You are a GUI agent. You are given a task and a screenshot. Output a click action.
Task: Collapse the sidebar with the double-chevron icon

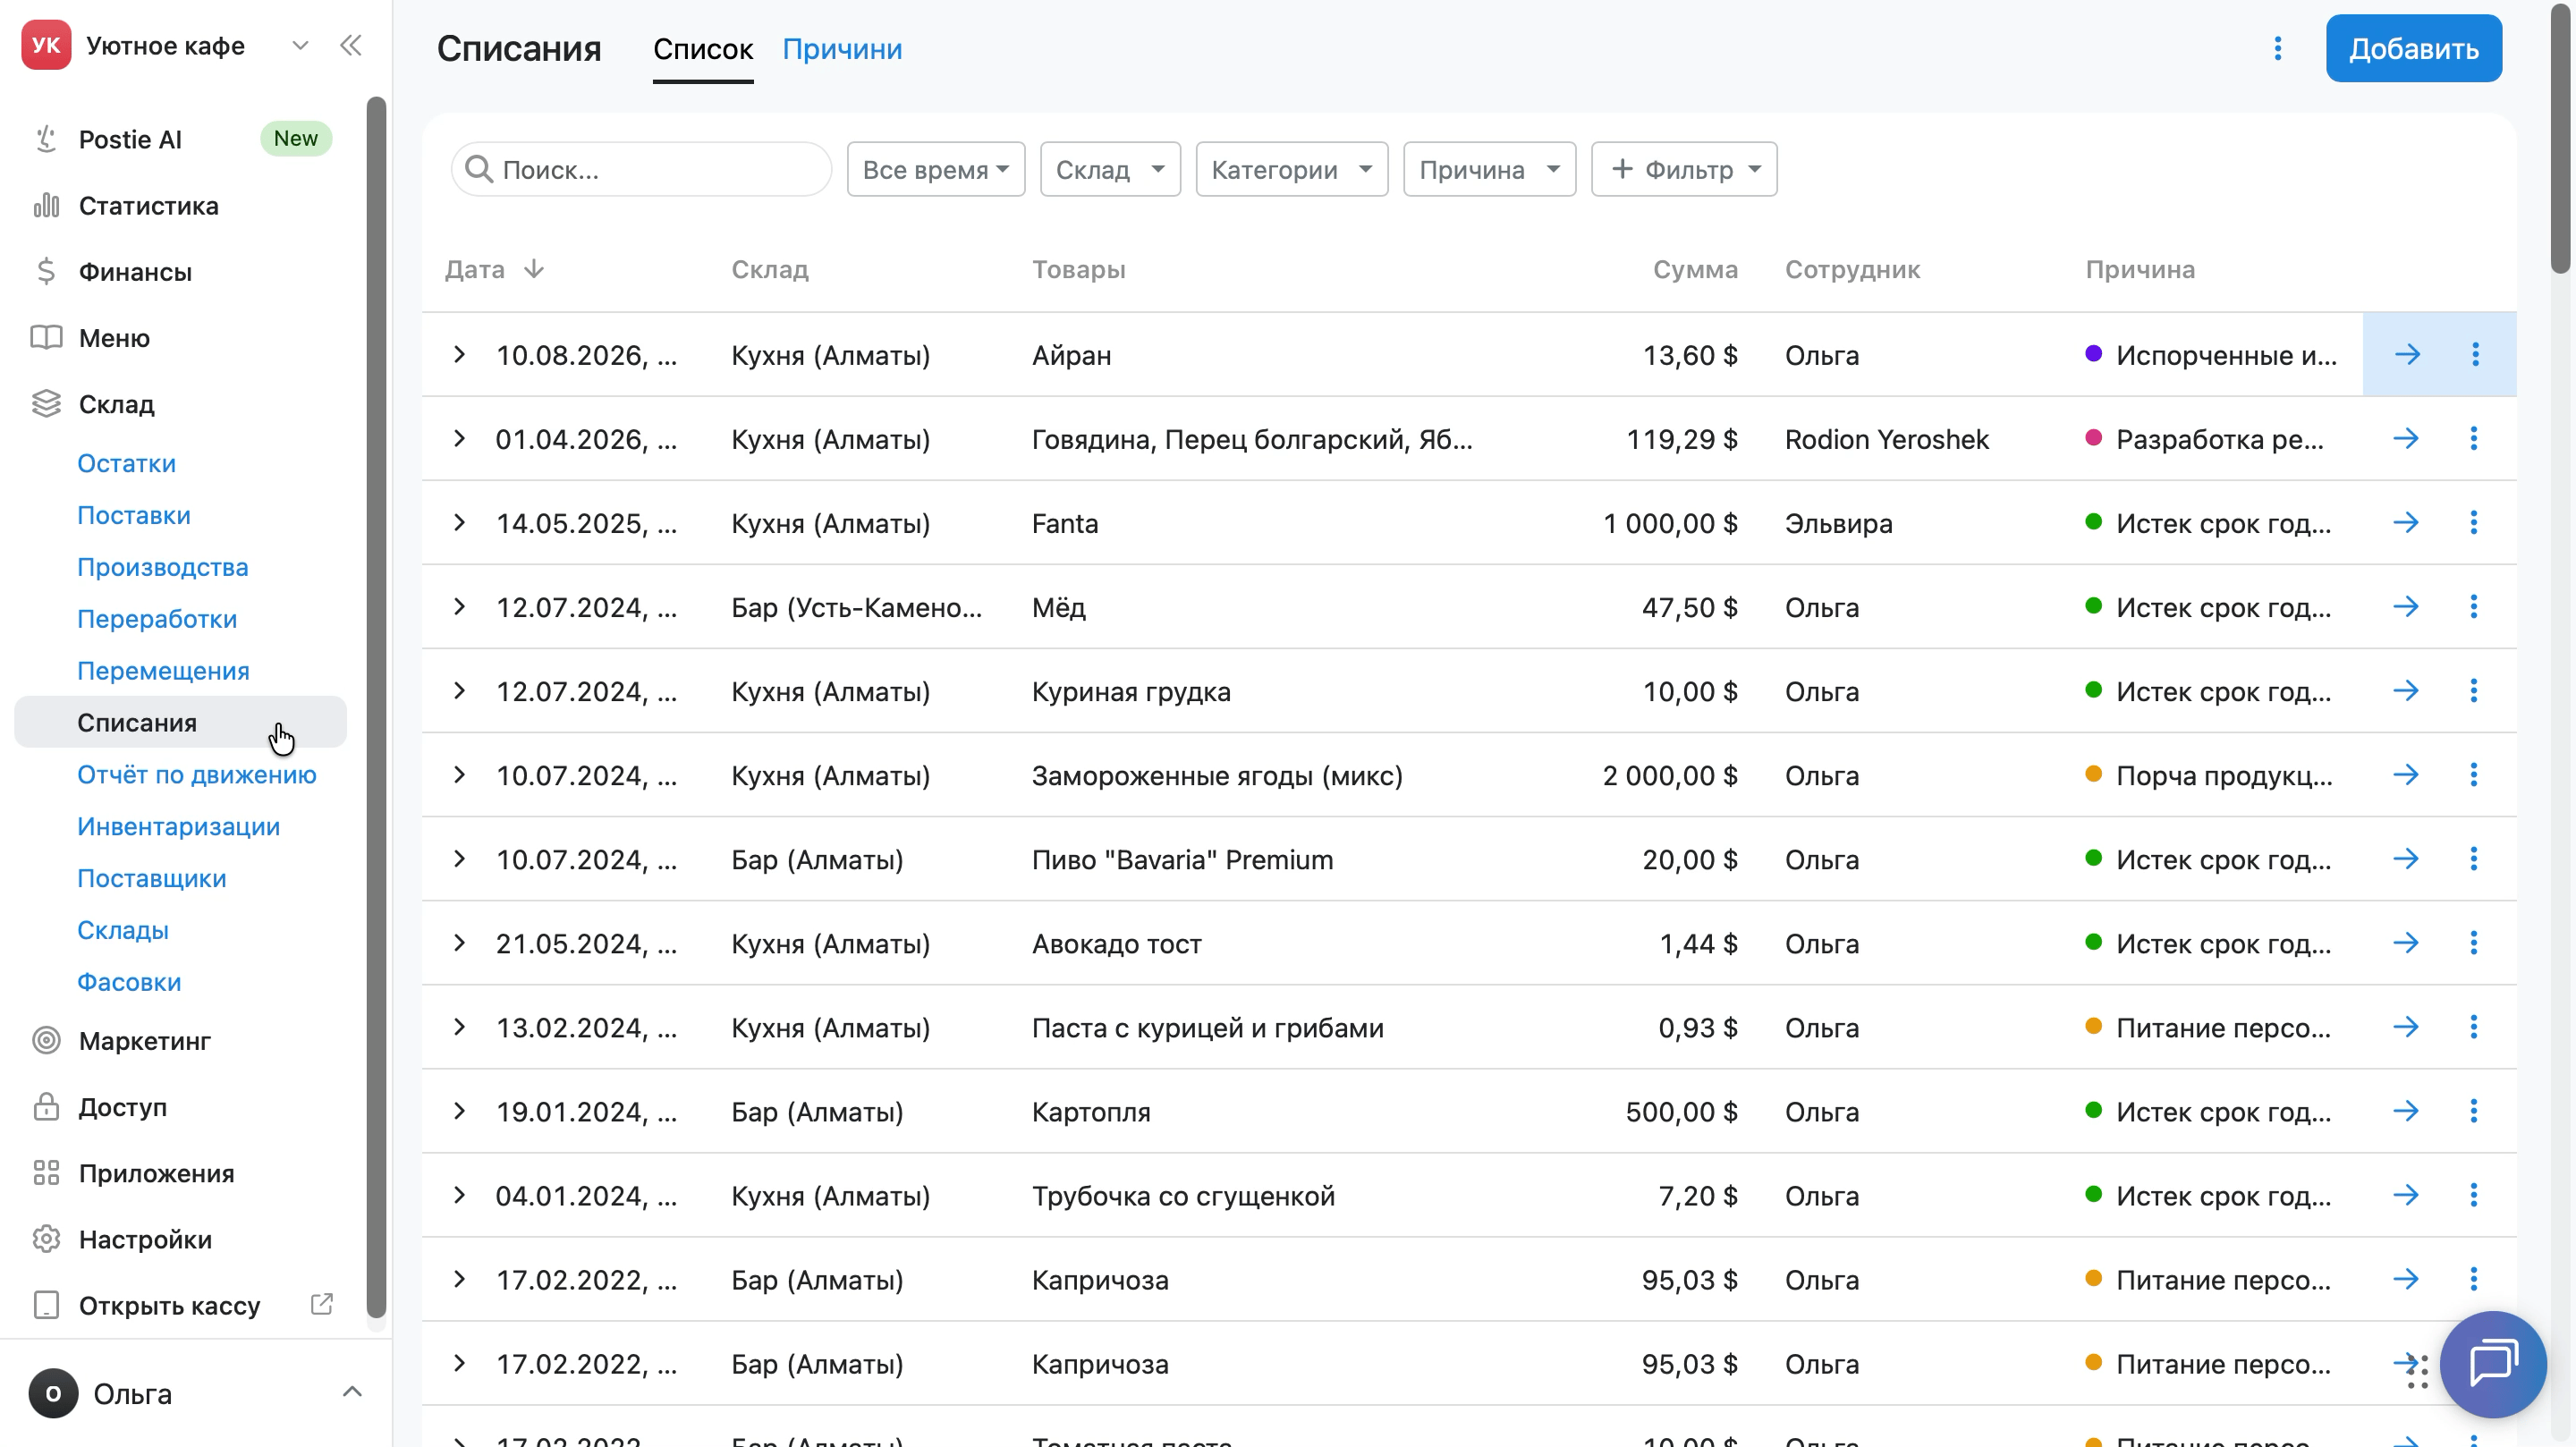point(351,45)
